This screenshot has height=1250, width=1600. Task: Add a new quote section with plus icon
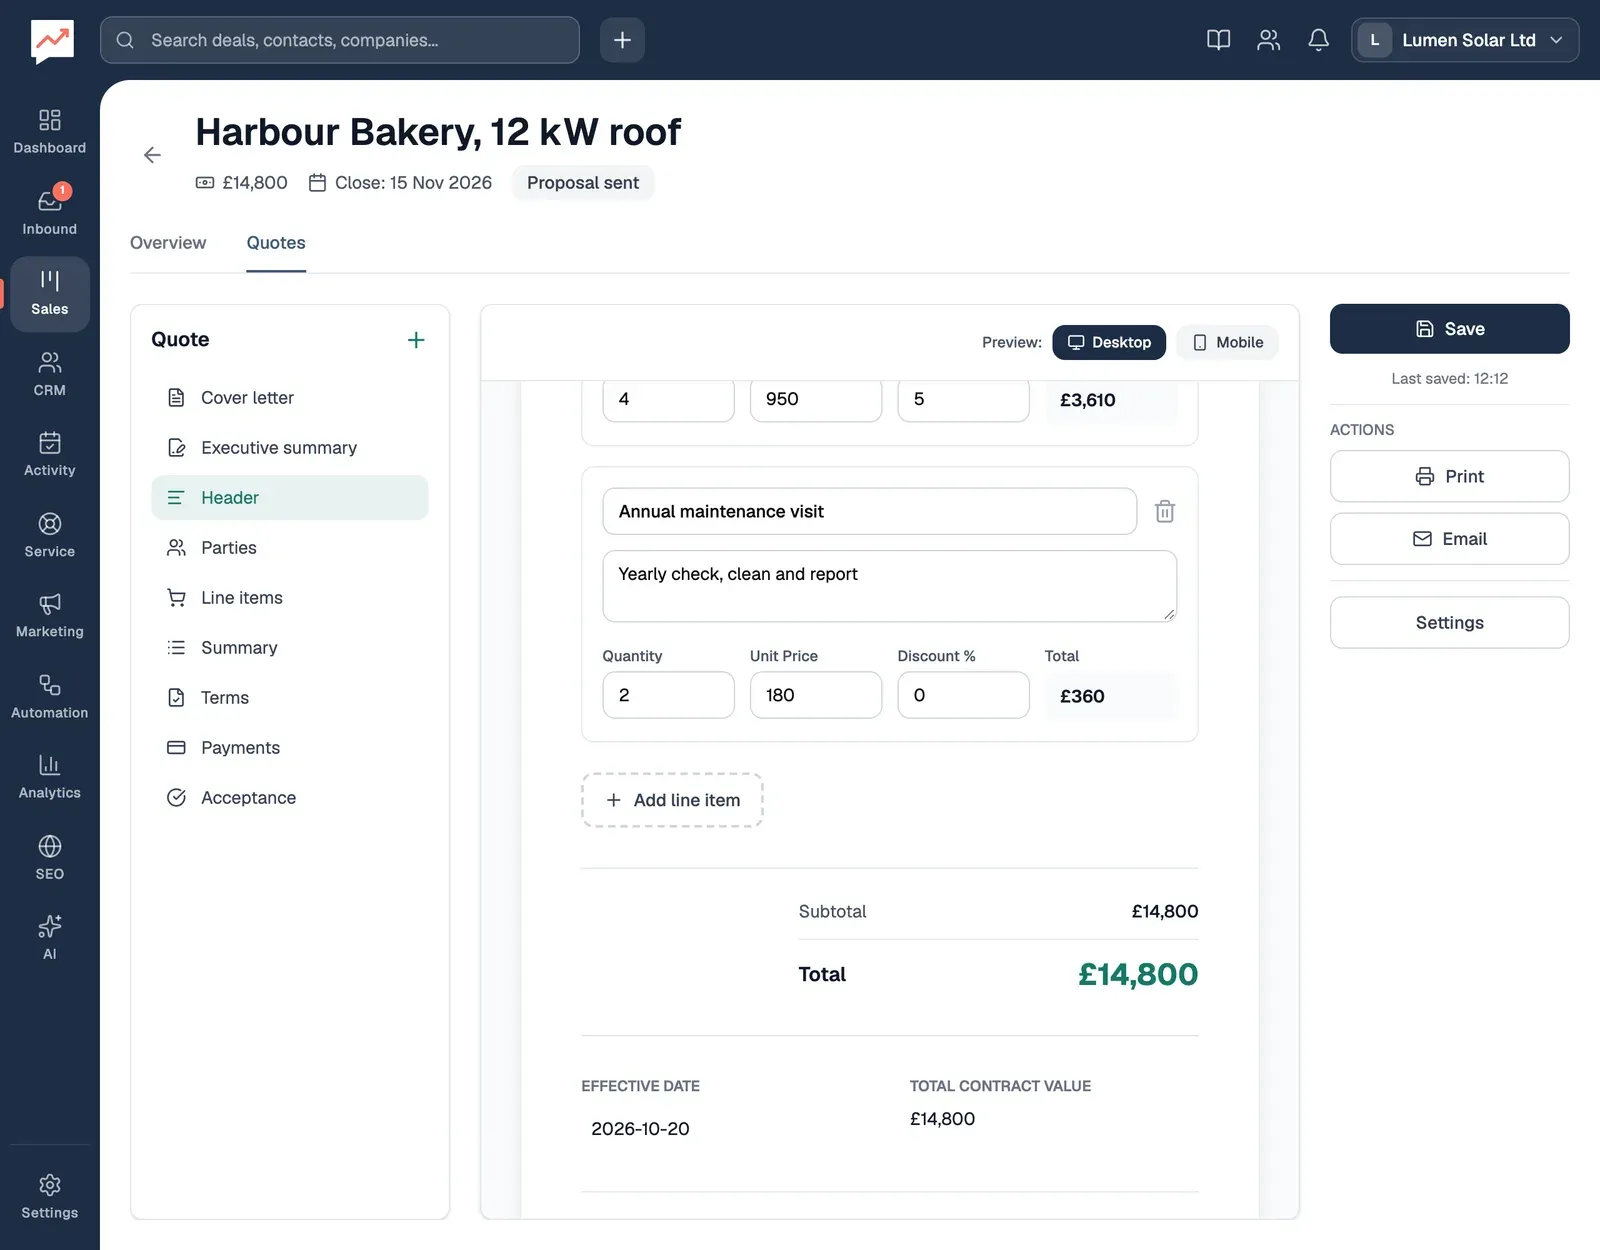(416, 340)
